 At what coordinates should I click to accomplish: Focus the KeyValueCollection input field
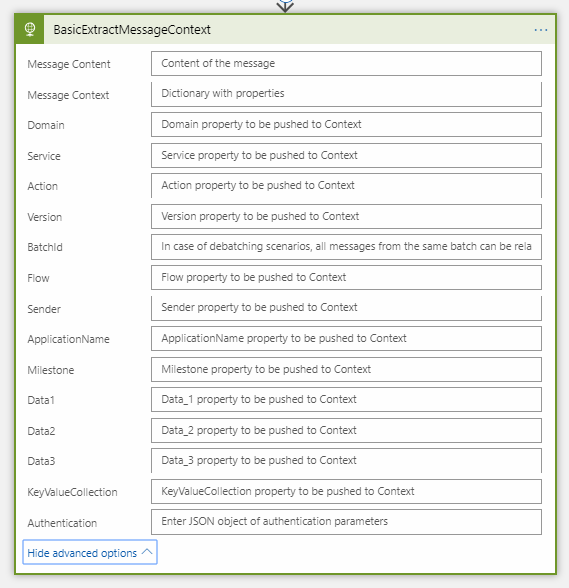346,492
